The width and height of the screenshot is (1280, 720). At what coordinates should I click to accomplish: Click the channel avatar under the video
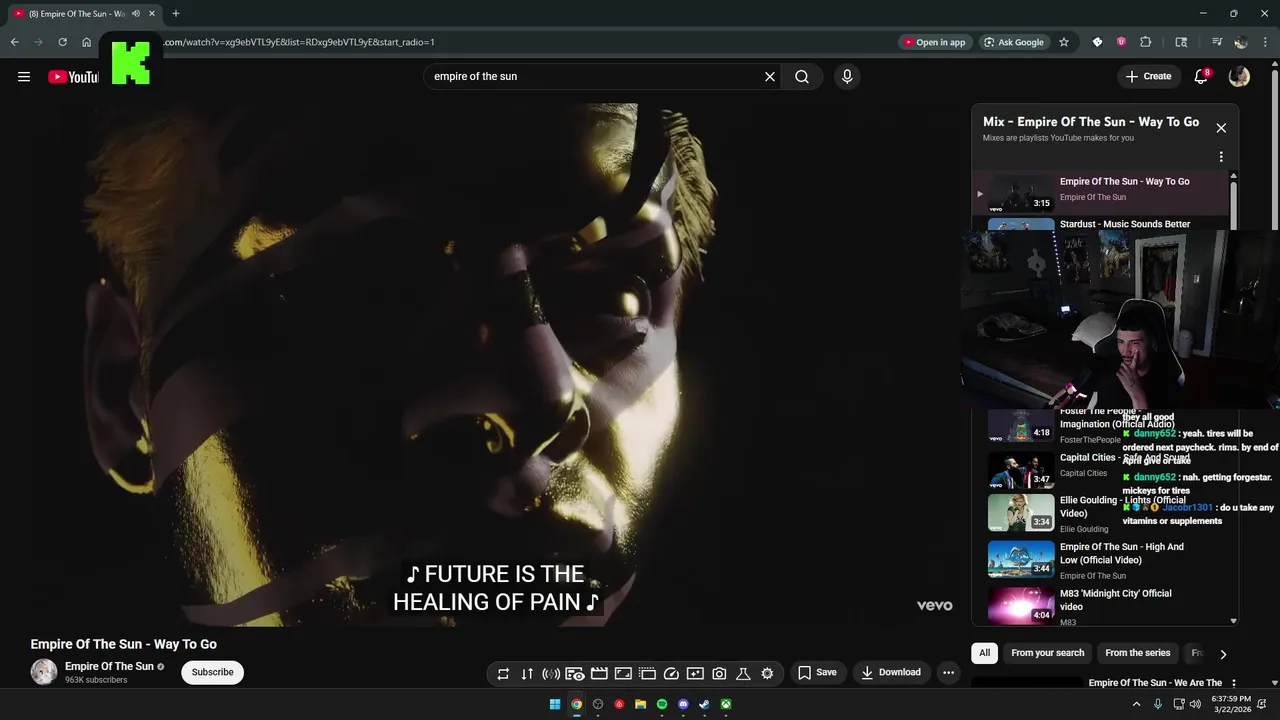44,672
